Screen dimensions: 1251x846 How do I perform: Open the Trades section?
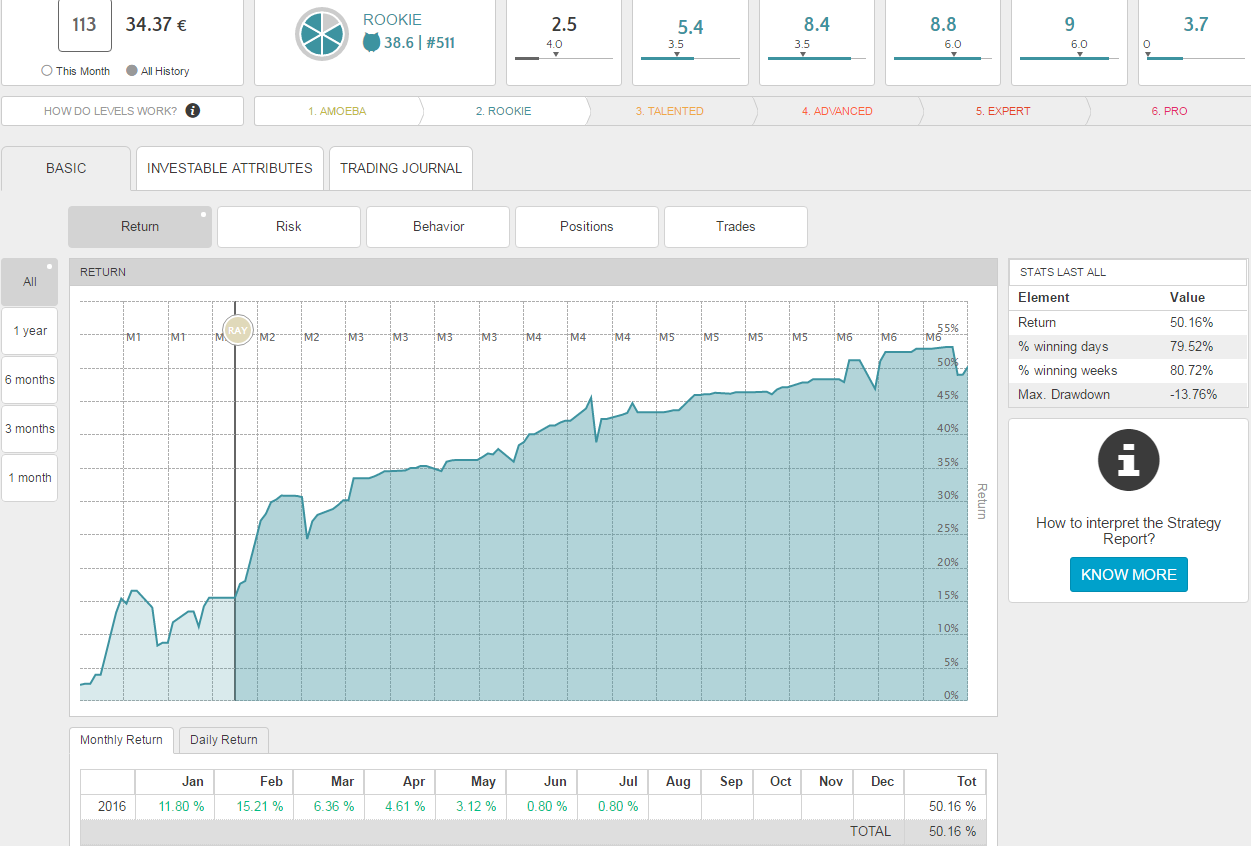[735, 227]
